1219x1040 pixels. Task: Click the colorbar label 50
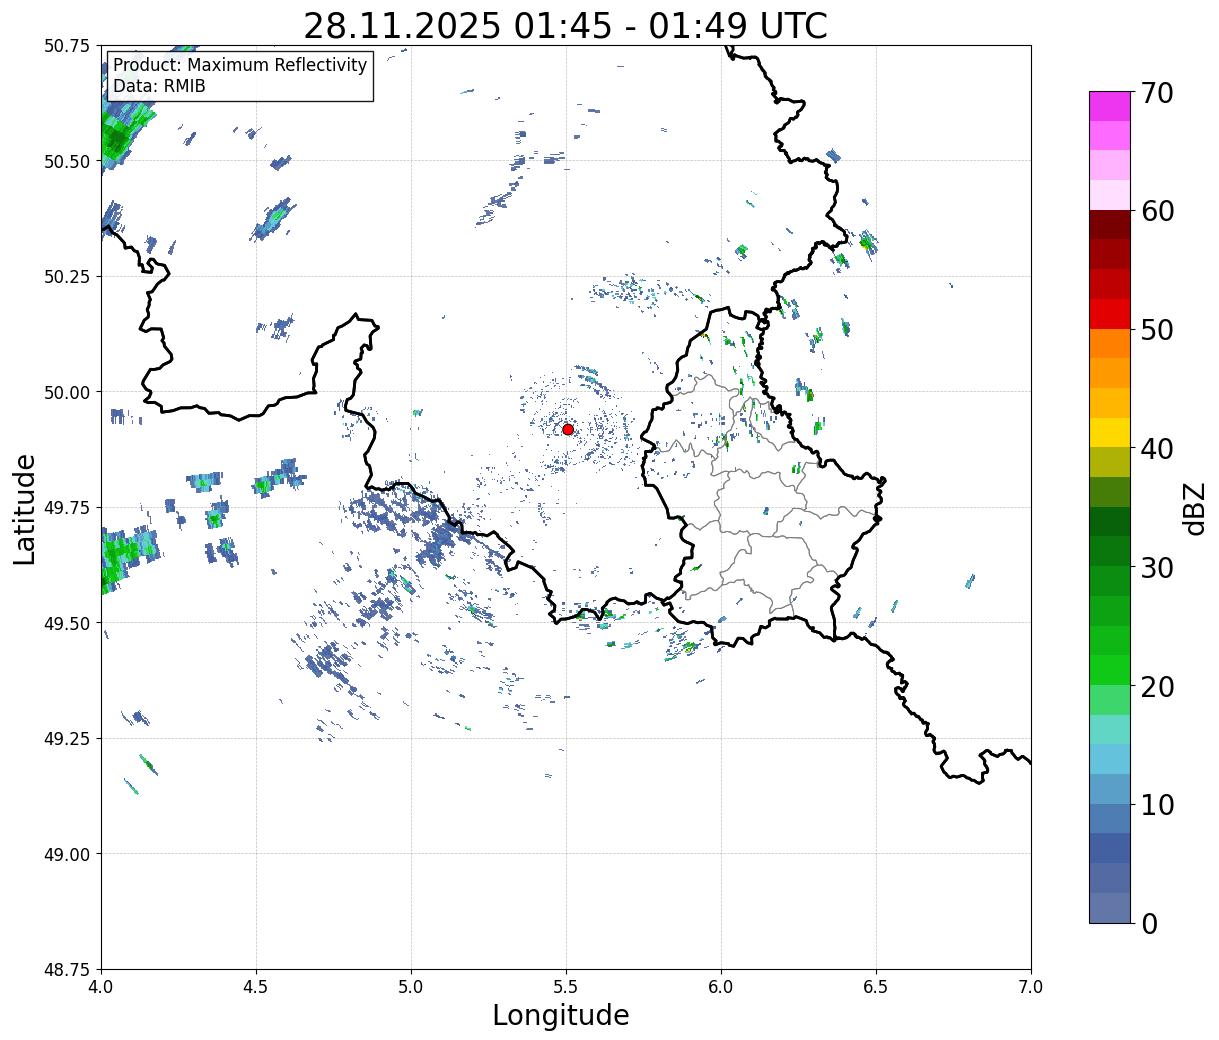(x=1156, y=330)
